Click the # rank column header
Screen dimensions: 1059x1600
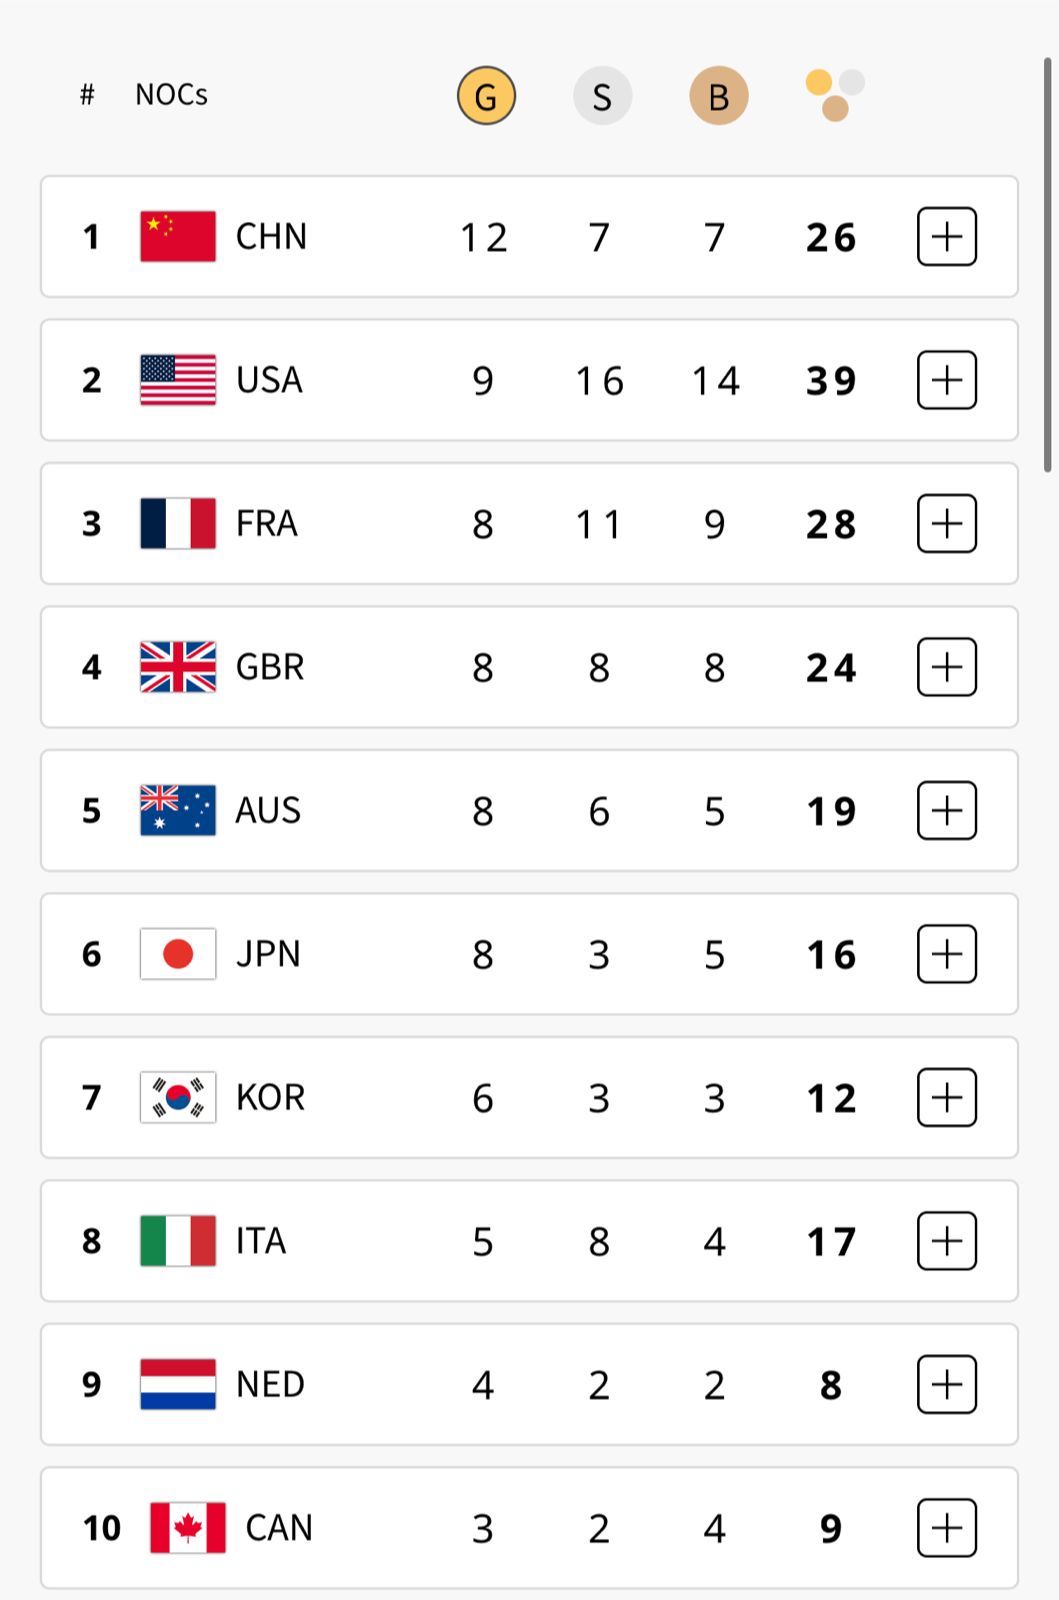tap(87, 95)
